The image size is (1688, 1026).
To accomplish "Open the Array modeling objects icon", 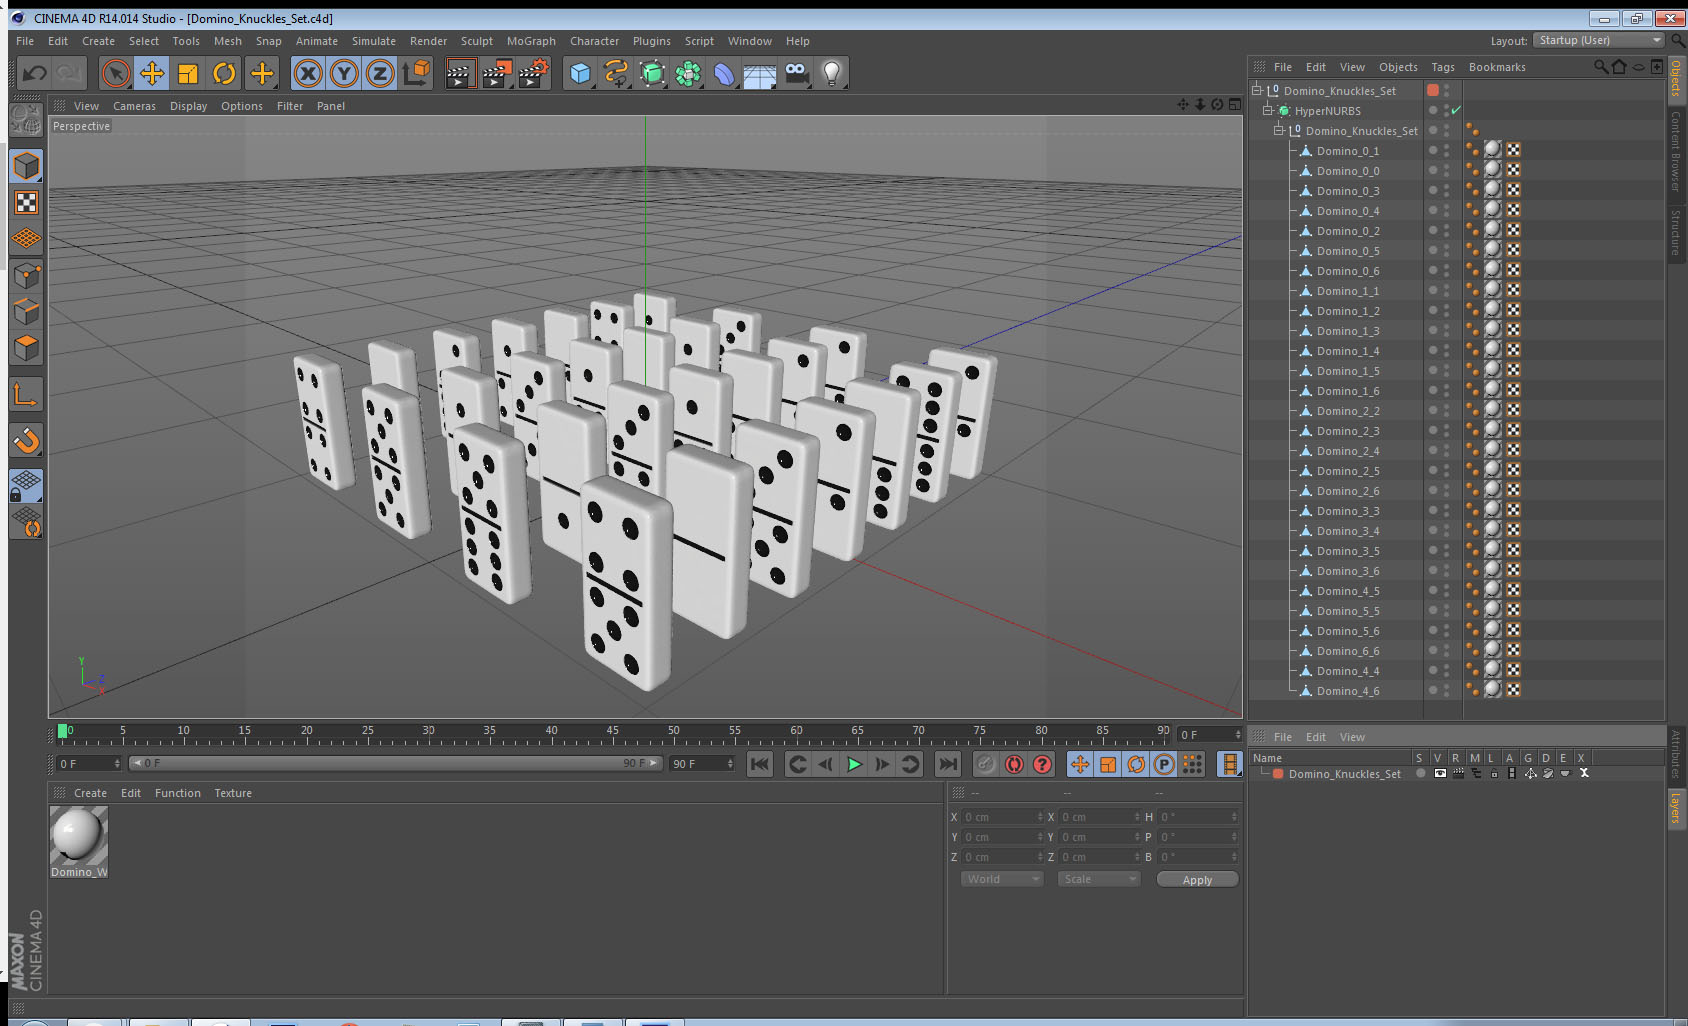I will coord(688,73).
